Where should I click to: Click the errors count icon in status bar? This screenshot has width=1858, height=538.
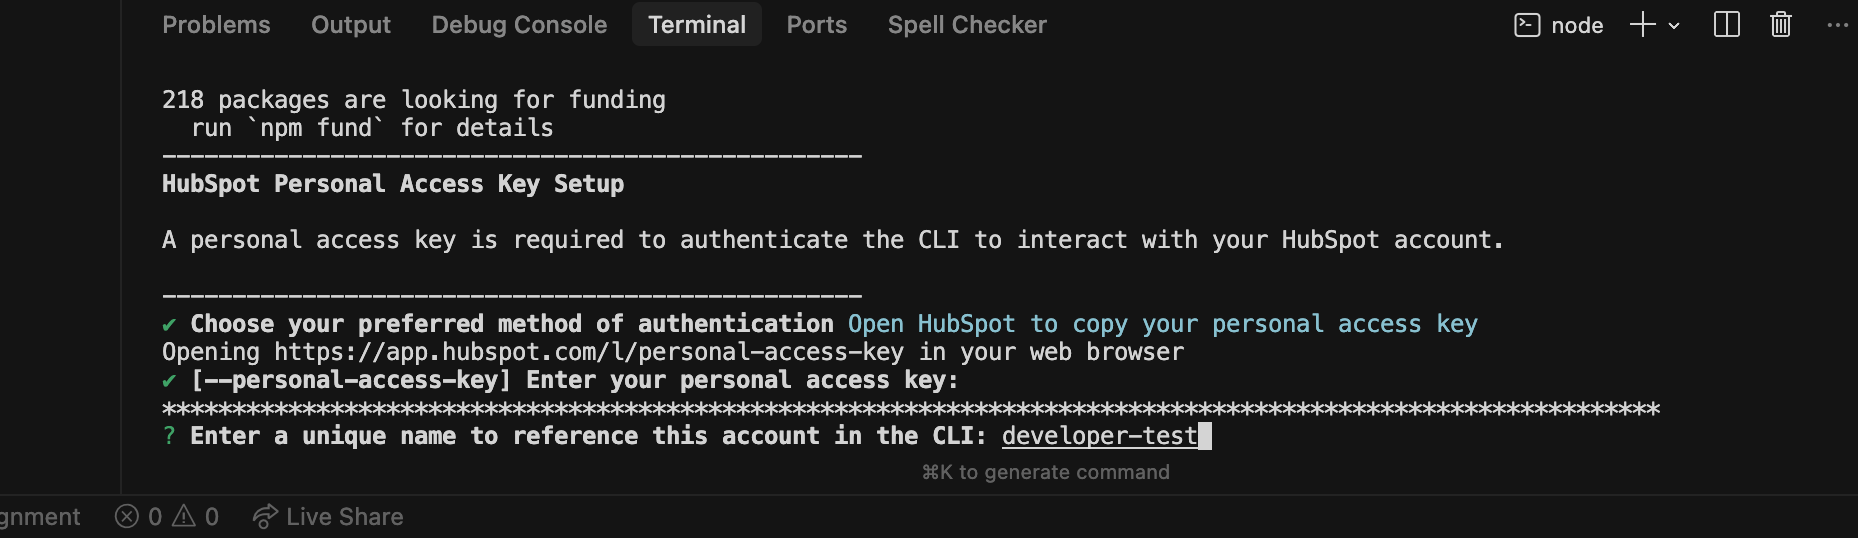[x=127, y=516]
